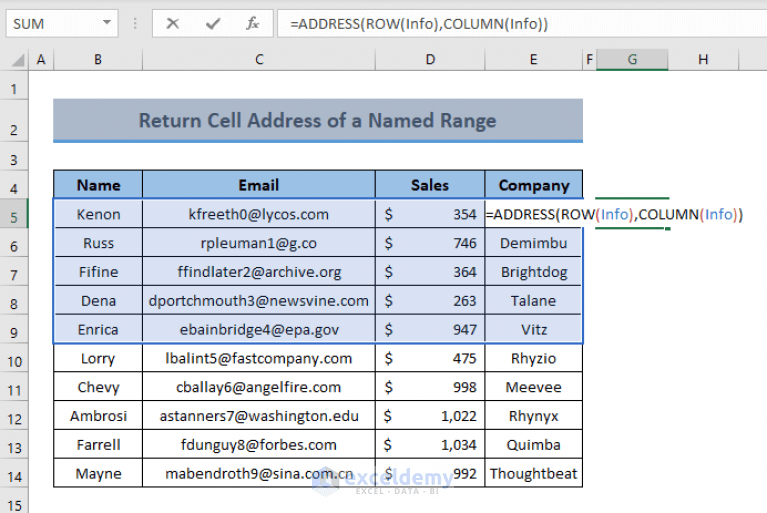Screen dimensions: 767x513
Task: Select cell containing 'Farrell'
Action: pyautogui.click(x=98, y=445)
